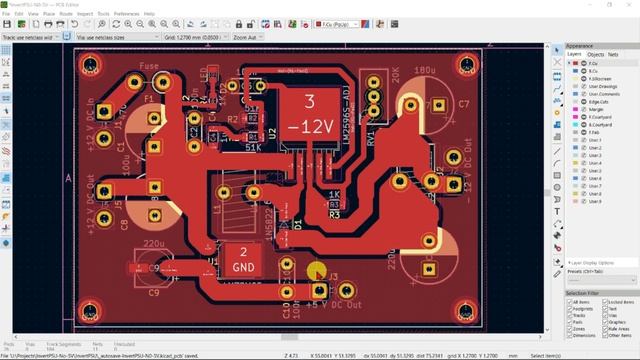Open the scripting console icon
Viewport: 640px width, 360px height.
click(394, 24)
